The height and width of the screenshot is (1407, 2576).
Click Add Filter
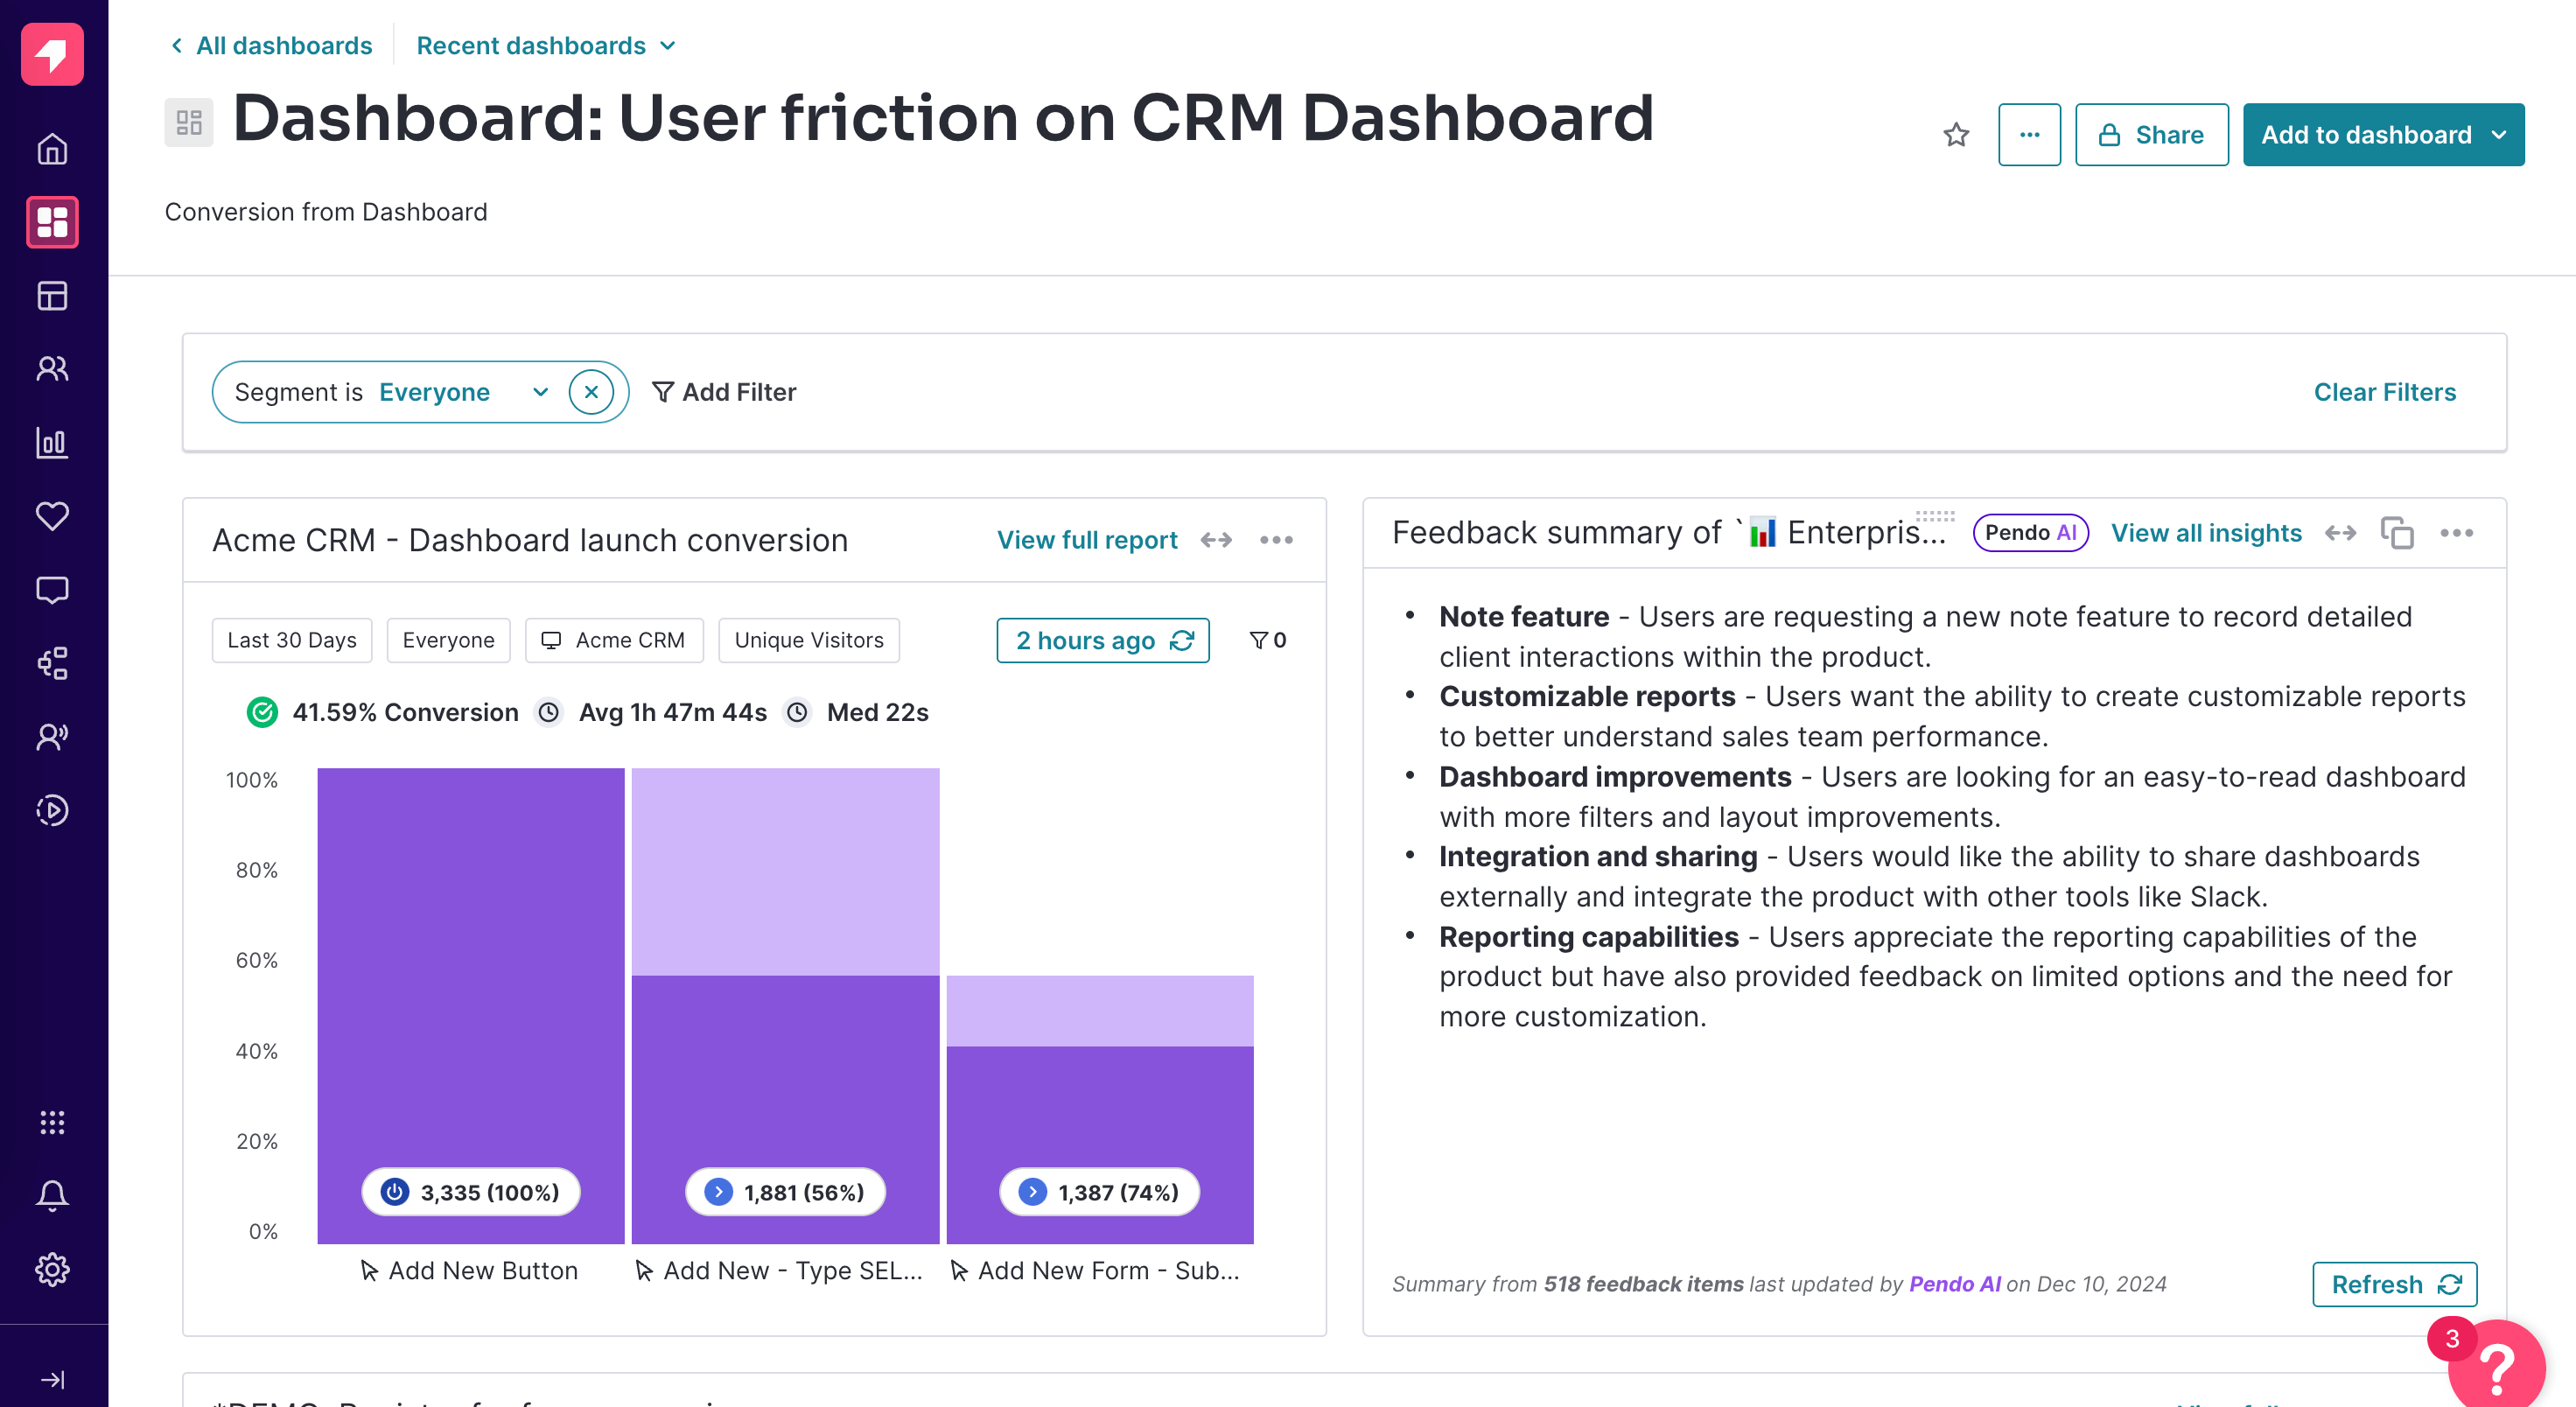(724, 392)
